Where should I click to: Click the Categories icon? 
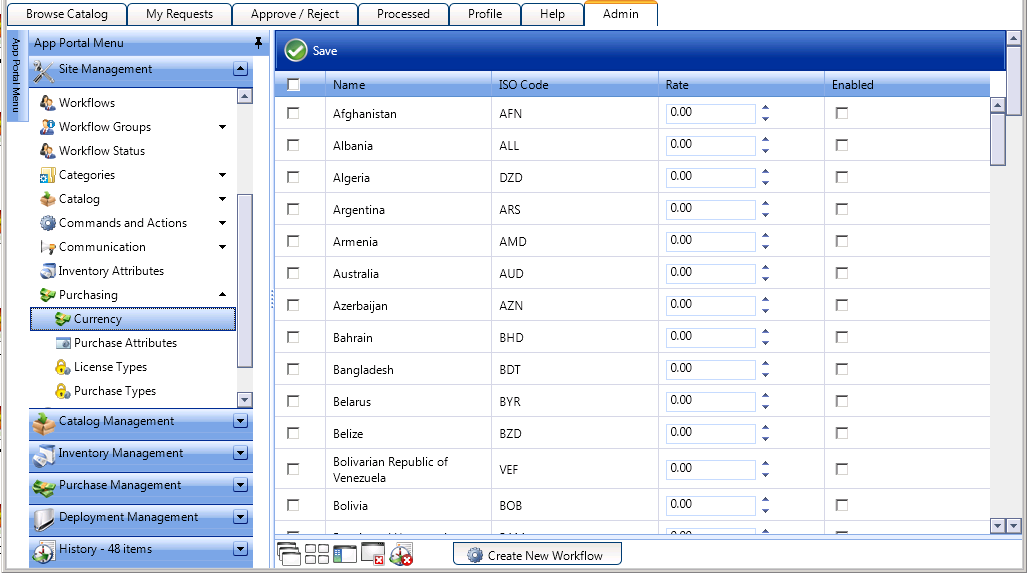click(47, 175)
